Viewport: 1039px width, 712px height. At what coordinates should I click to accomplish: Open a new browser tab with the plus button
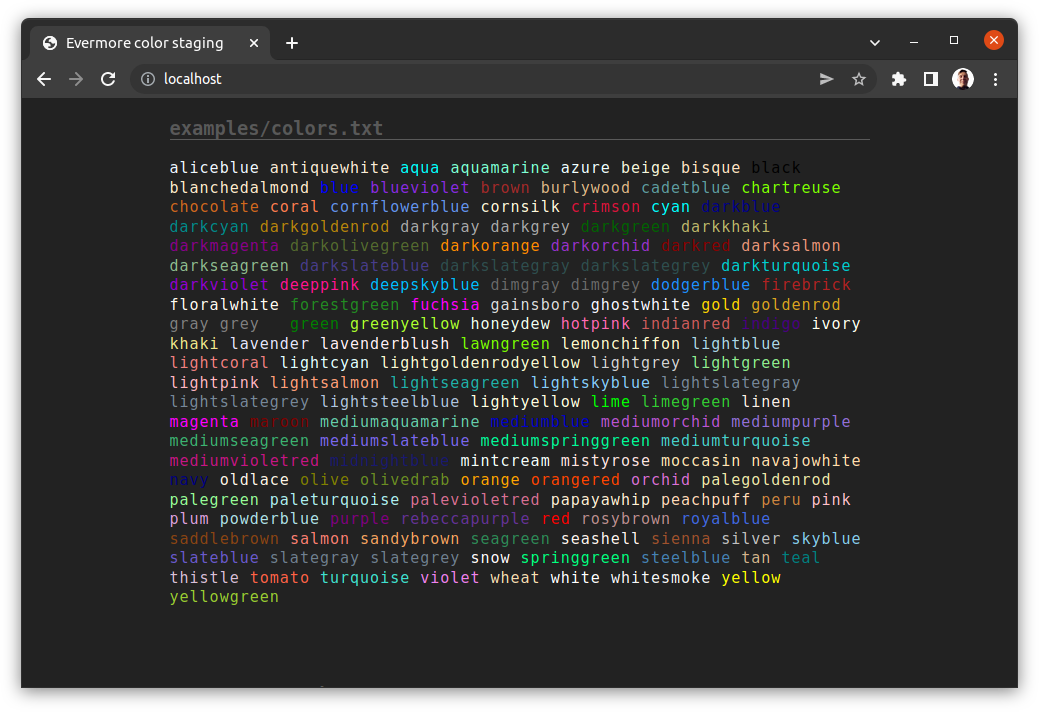[x=291, y=42]
